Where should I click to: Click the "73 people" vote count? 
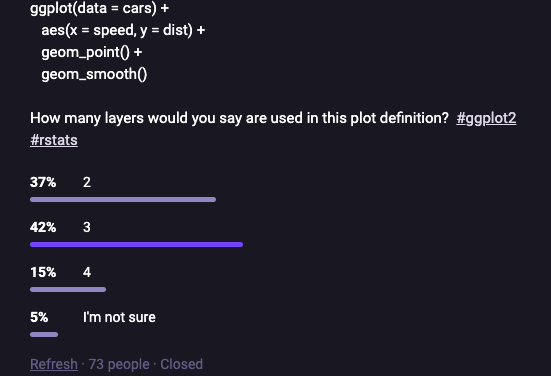(x=119, y=364)
